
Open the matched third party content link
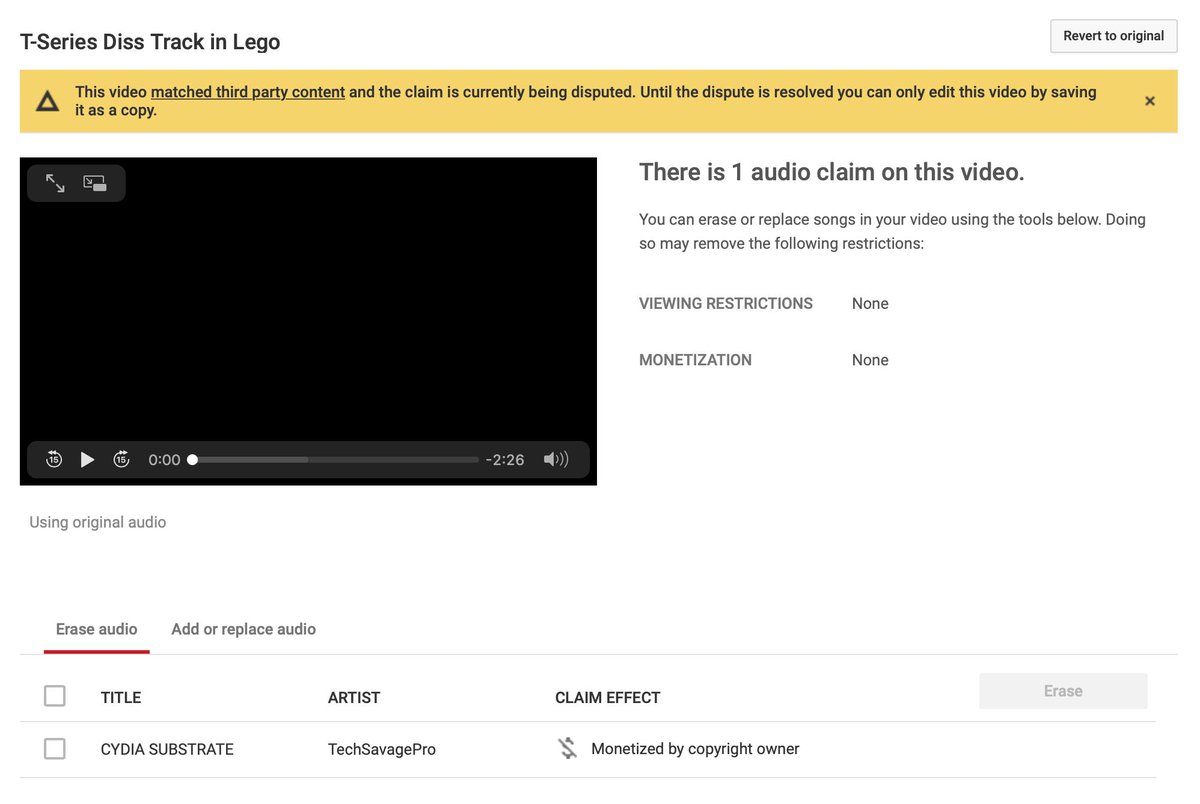click(248, 92)
